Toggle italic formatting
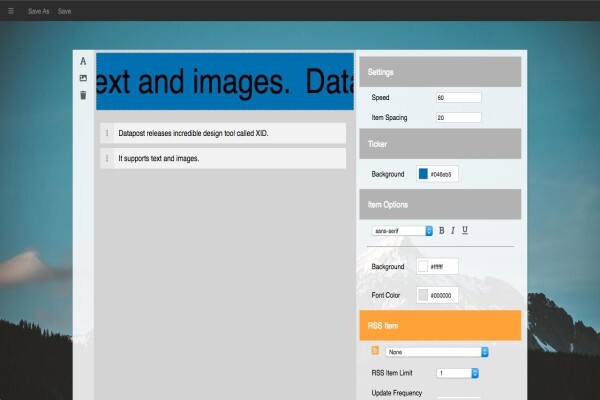This screenshot has height=400, width=600. [x=453, y=230]
